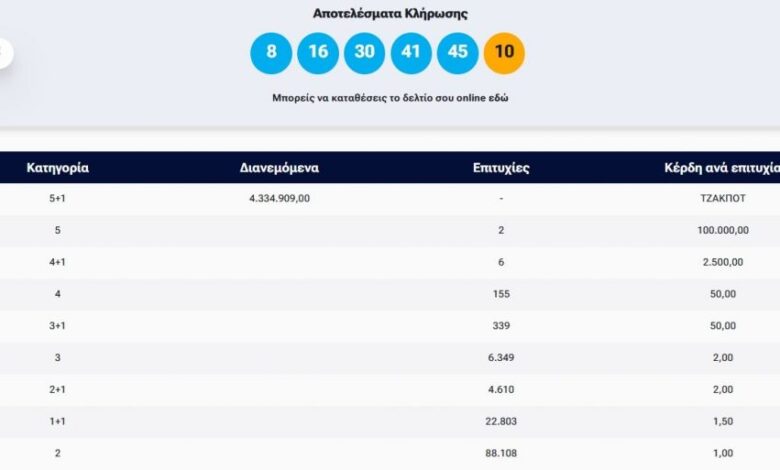Click the blue ball number 41
Screen dimensions: 780x470
pos(411,52)
